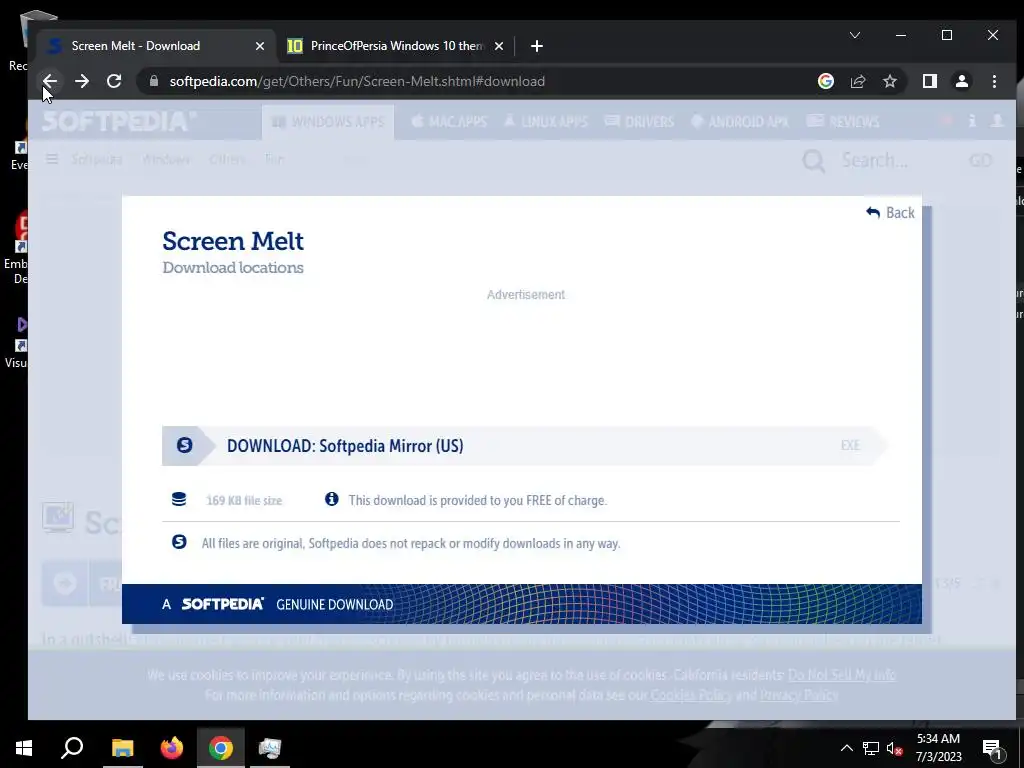Open the Windows Start menu
This screenshot has width=1024, height=768.
point(24,748)
